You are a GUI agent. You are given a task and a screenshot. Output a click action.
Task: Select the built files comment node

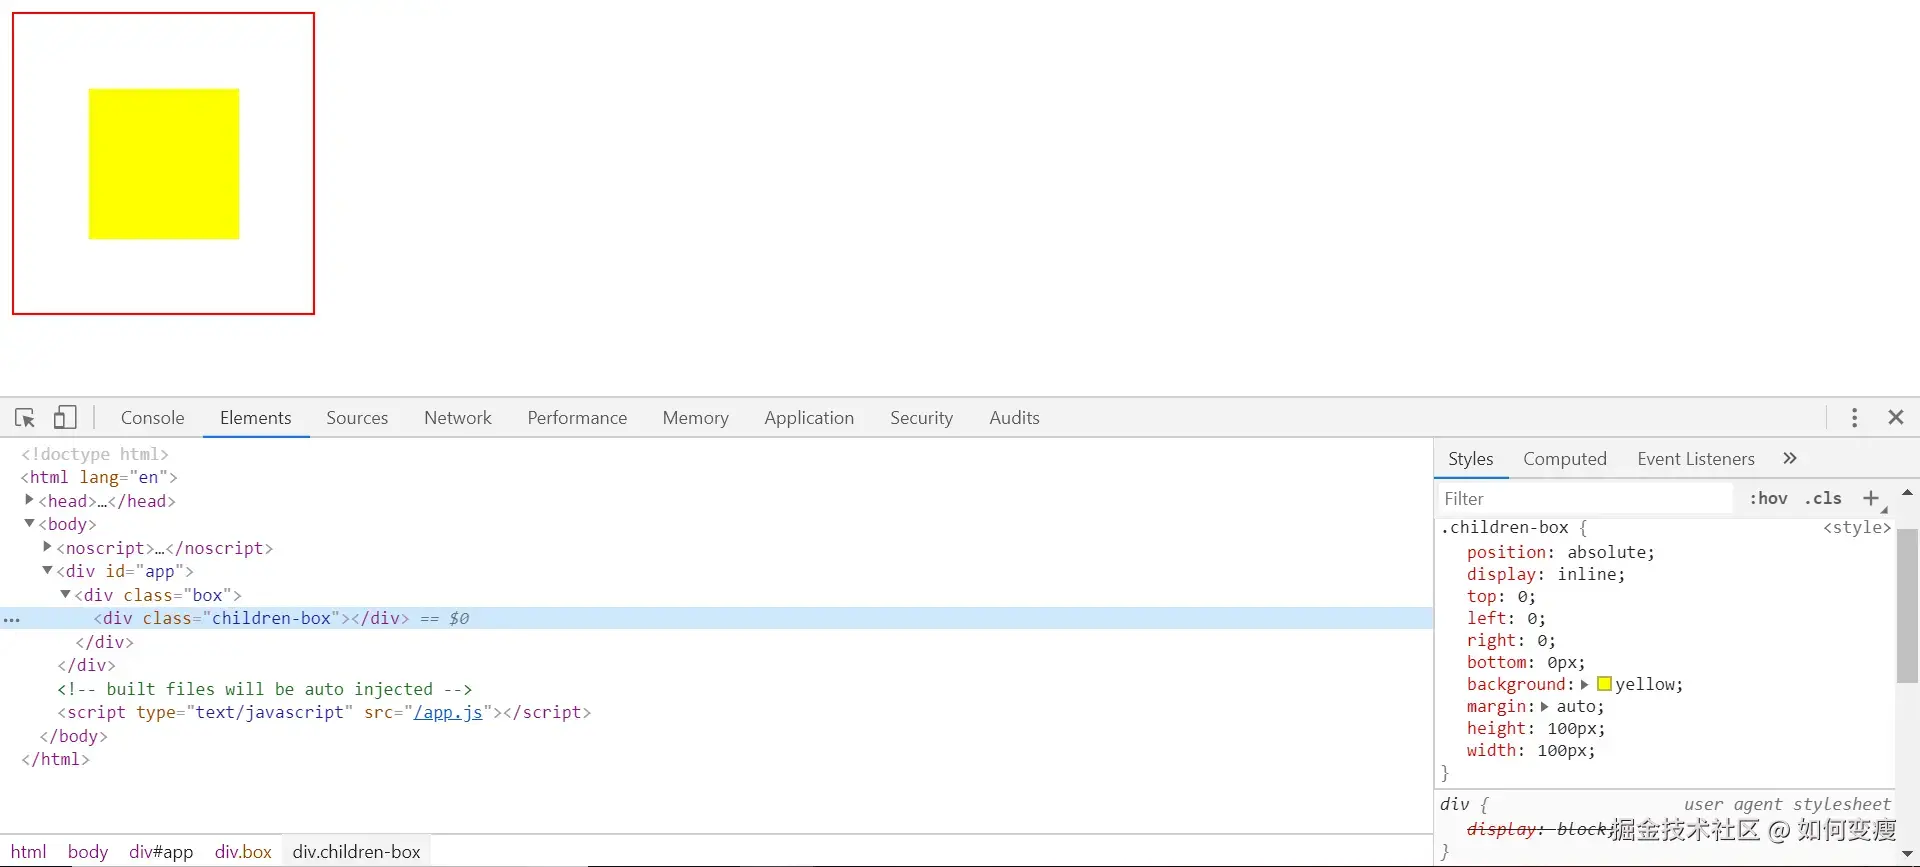coord(265,689)
